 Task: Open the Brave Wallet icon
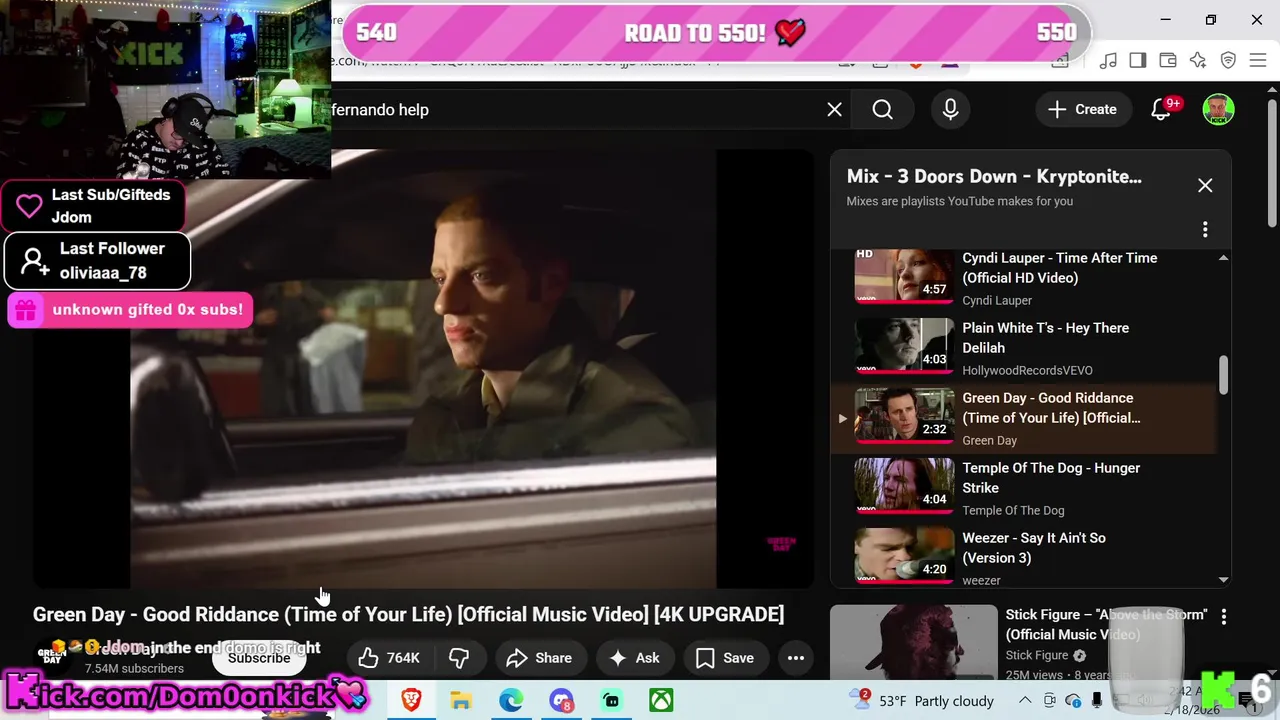1168,61
